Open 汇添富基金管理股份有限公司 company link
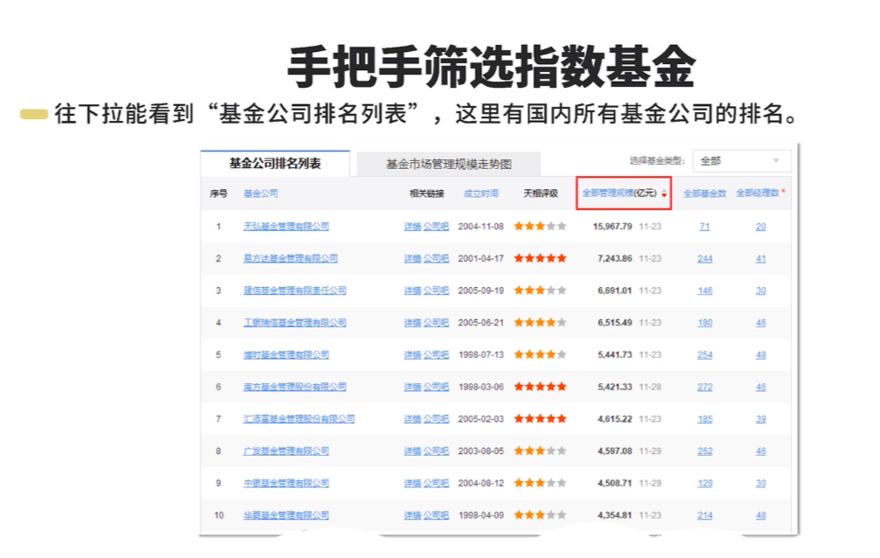 [299, 419]
